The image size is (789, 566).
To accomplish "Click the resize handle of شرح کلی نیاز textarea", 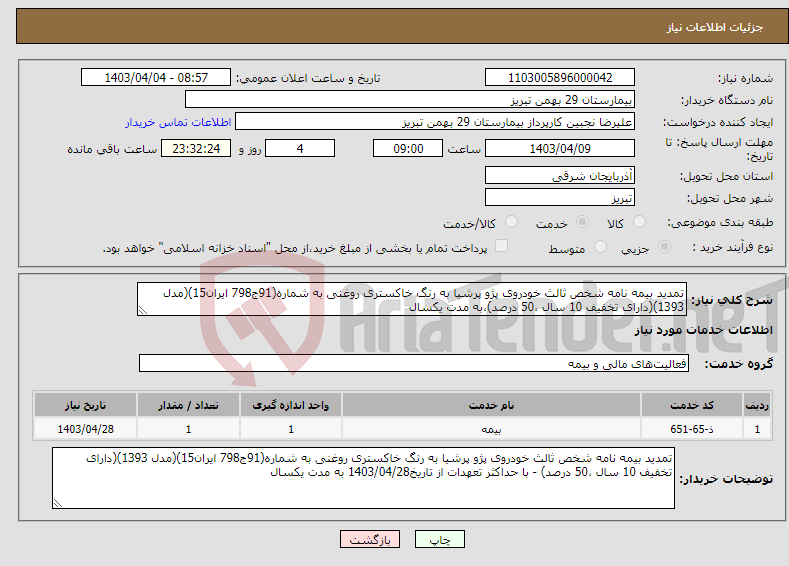I will point(143,310).
